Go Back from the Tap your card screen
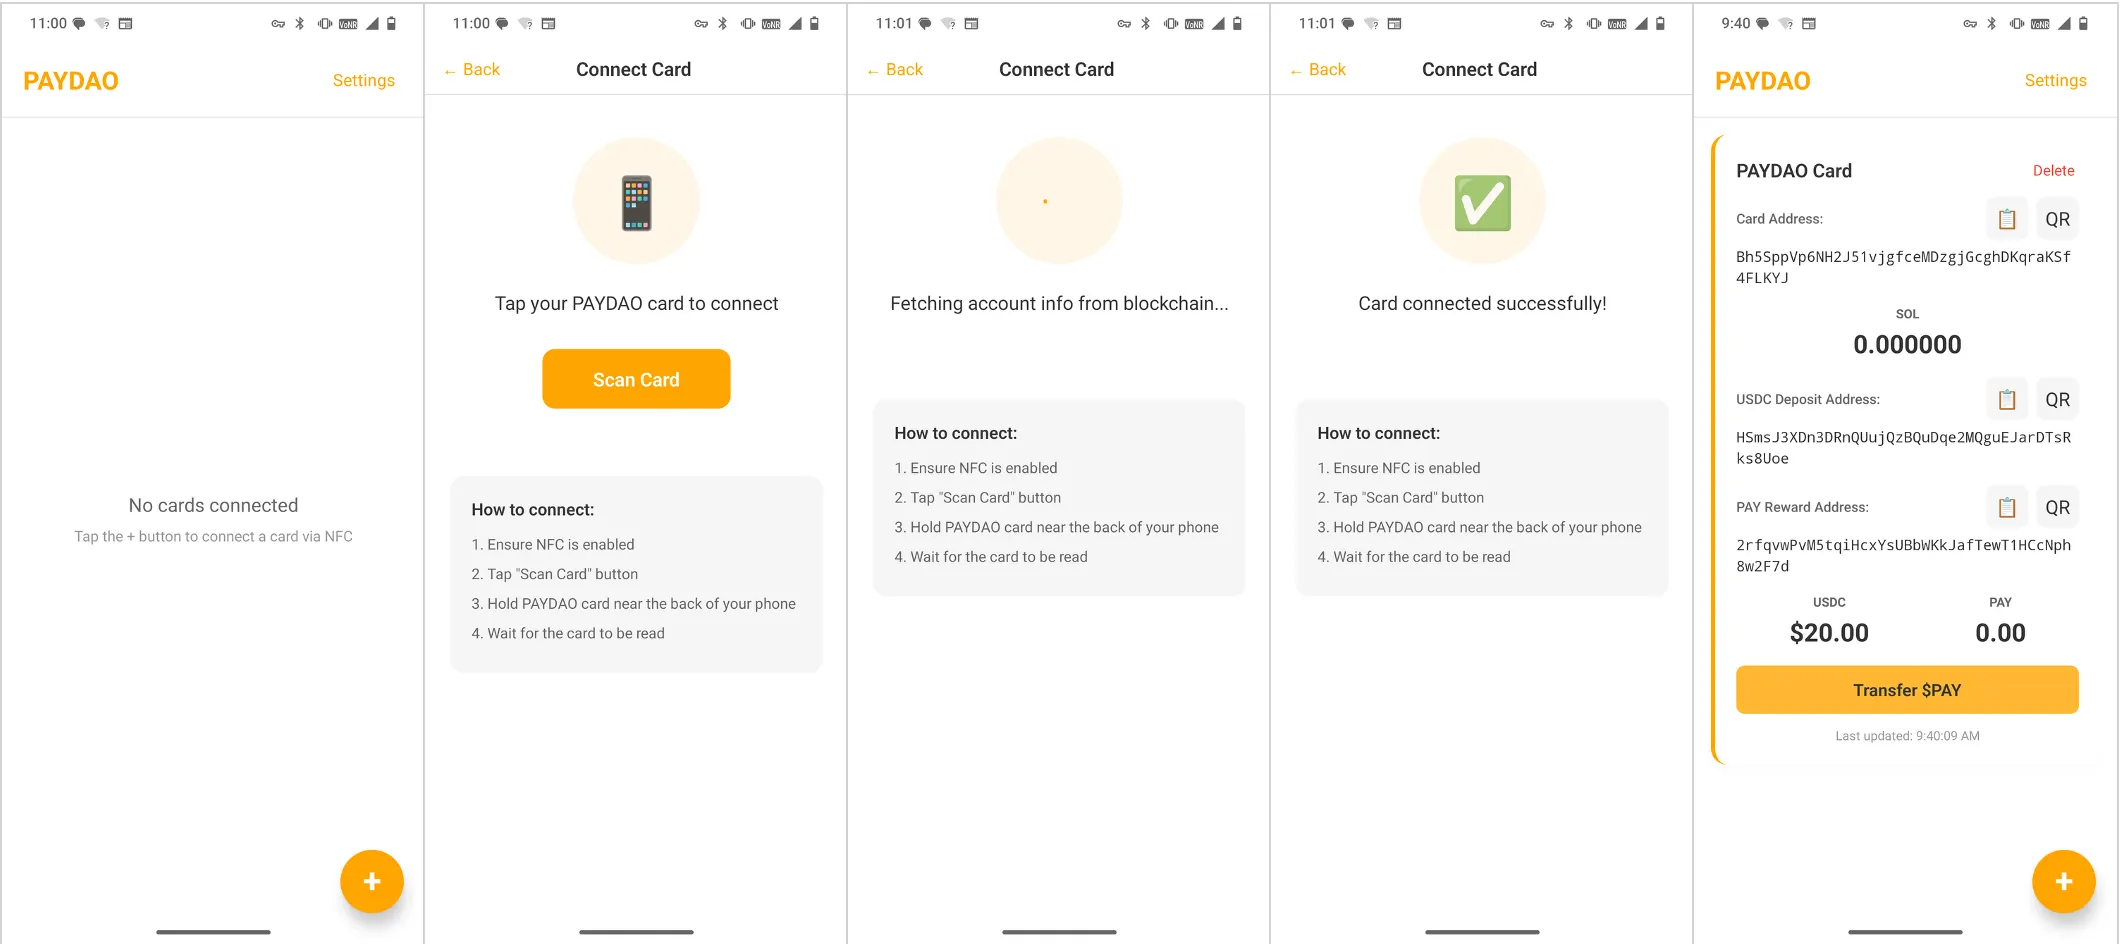 pyautogui.click(x=472, y=70)
